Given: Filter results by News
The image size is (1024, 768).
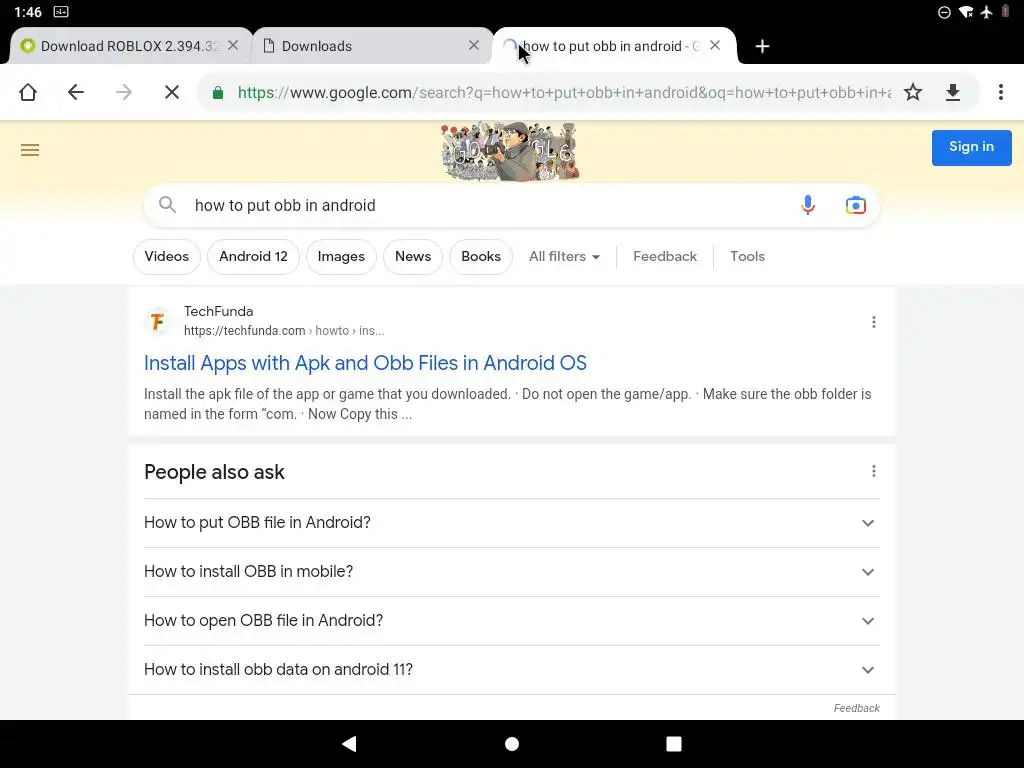Looking at the screenshot, I should tap(413, 257).
